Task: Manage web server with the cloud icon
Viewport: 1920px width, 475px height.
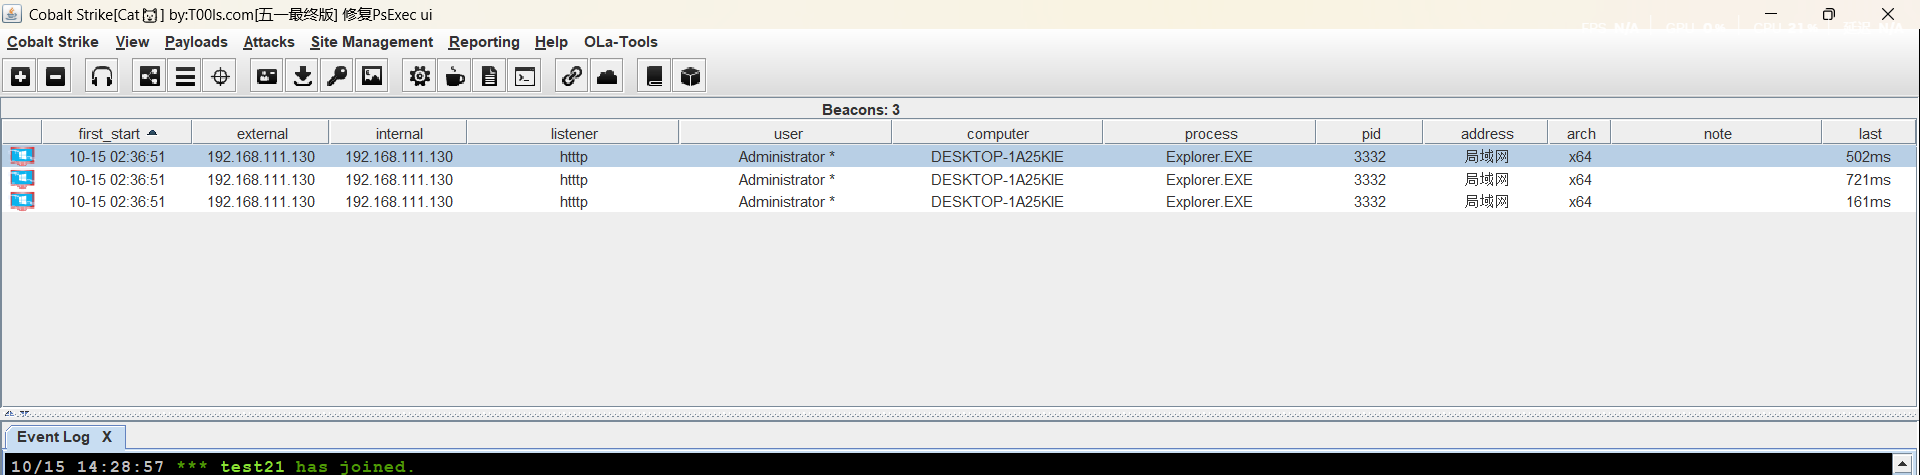Action: (x=607, y=76)
